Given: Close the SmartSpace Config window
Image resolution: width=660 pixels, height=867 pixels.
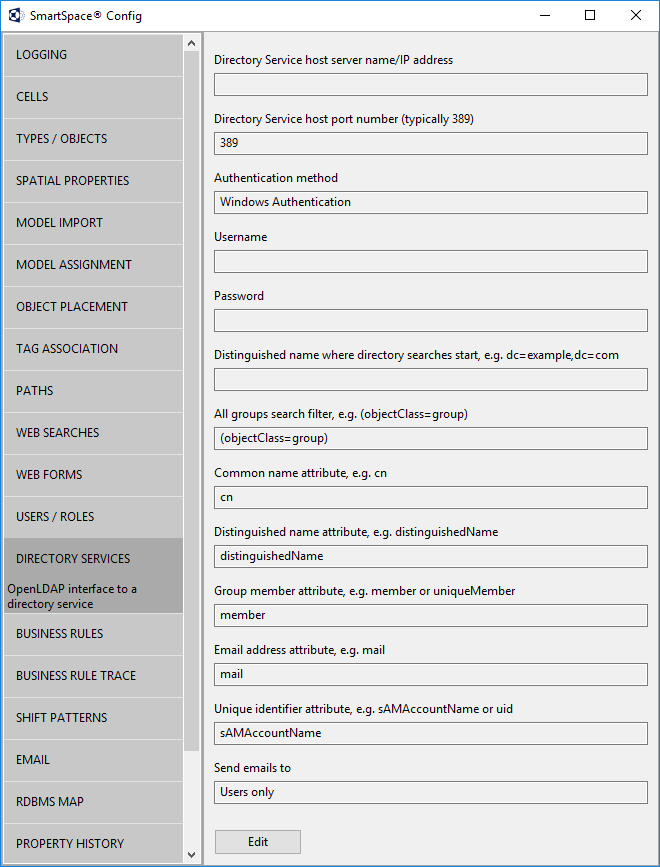Looking at the screenshot, I should [636, 15].
